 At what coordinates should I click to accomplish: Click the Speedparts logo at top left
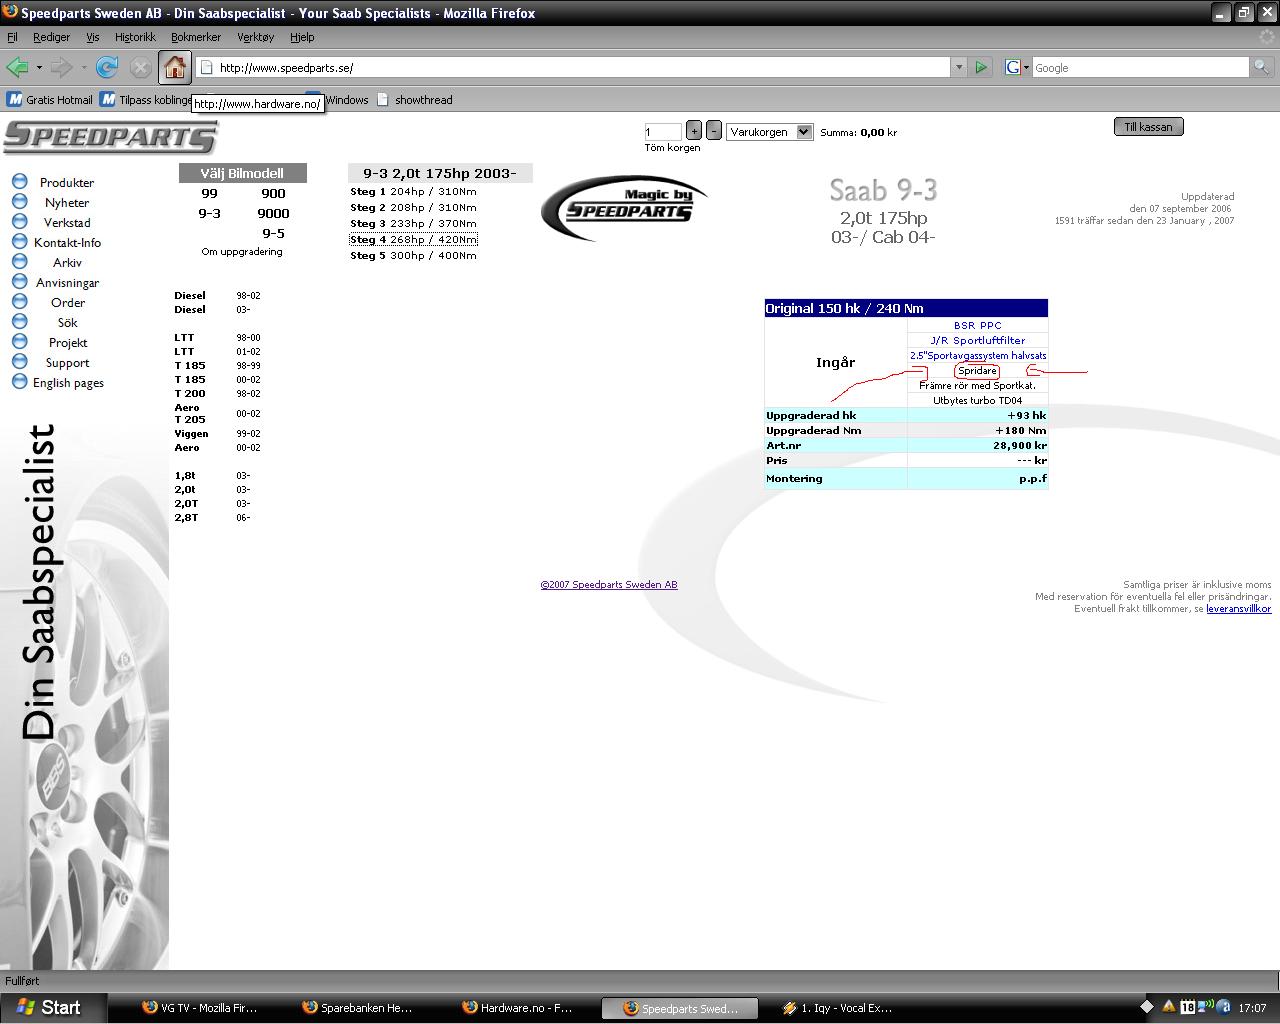coord(110,137)
